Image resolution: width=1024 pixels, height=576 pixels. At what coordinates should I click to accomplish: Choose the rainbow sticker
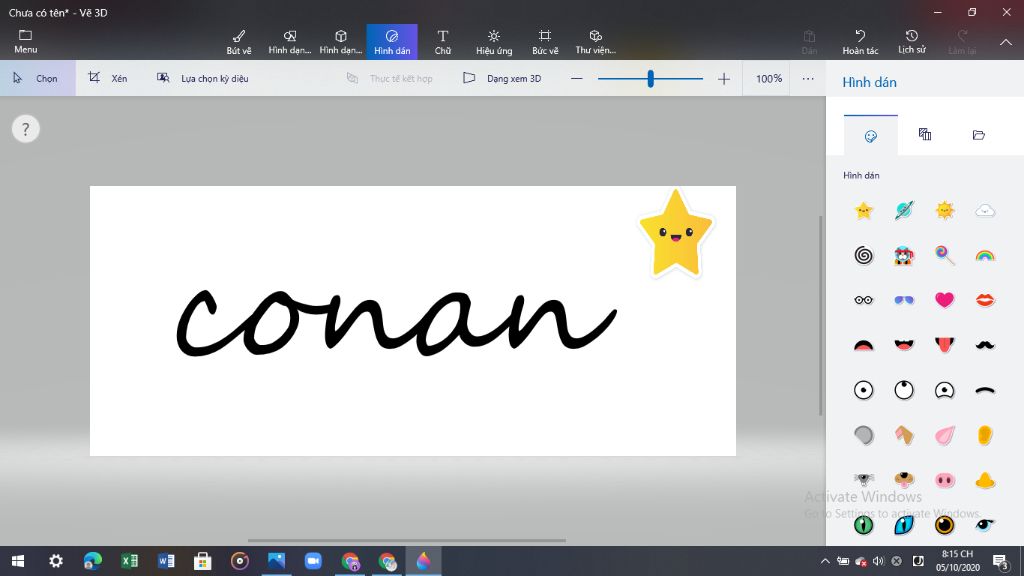click(x=985, y=255)
